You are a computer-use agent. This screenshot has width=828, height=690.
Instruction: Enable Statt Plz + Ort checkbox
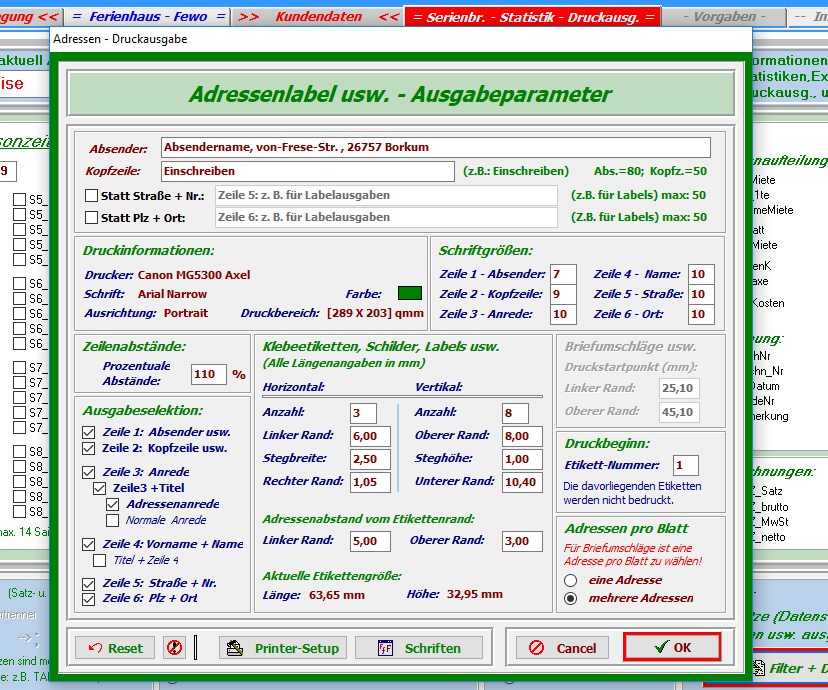(92, 217)
